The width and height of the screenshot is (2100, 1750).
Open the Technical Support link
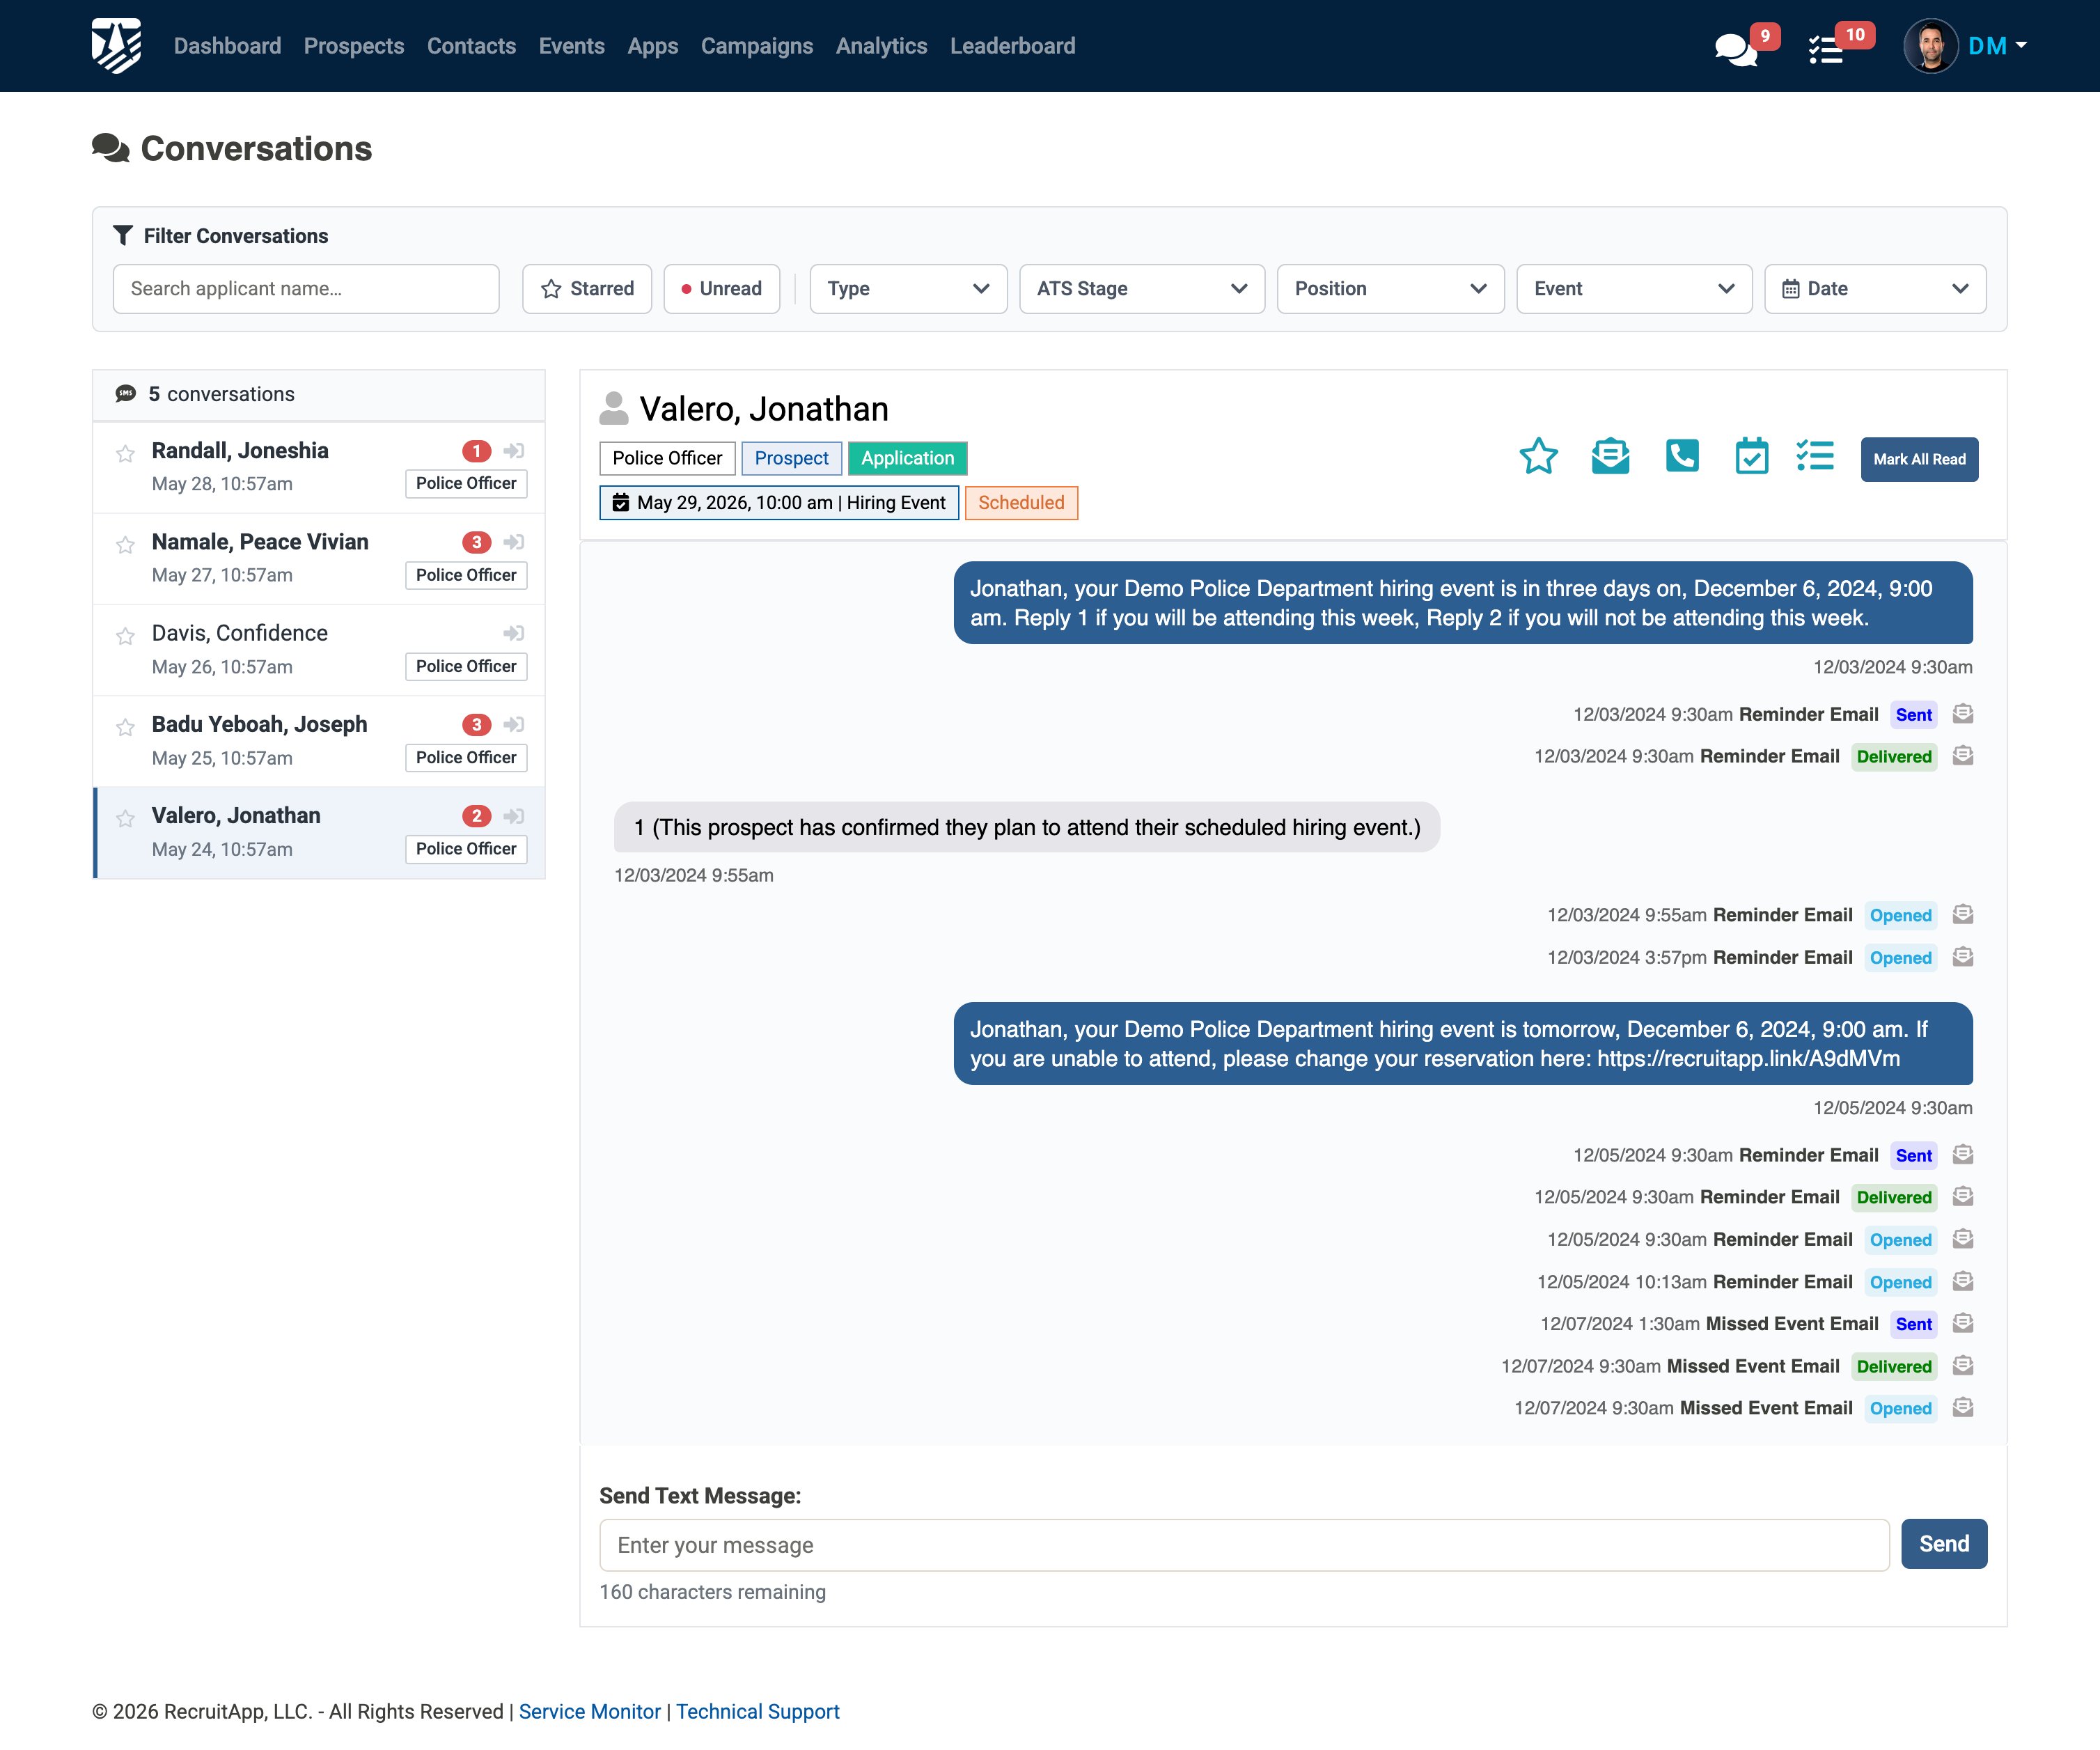coord(758,1711)
